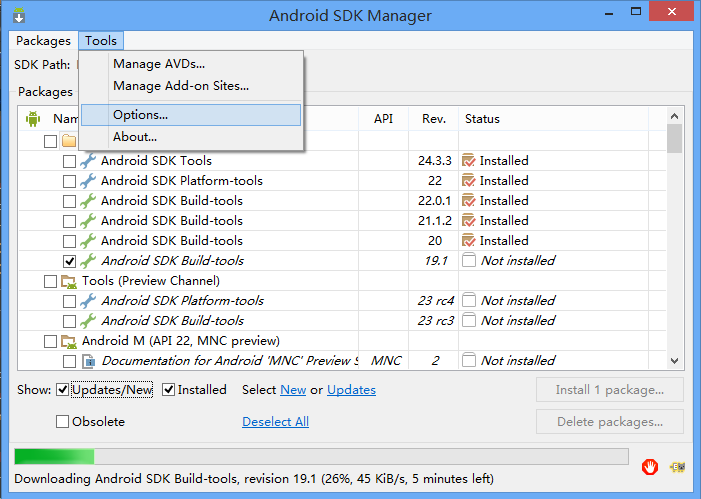Click not-installed status icon for 23 rc4

[469, 300]
